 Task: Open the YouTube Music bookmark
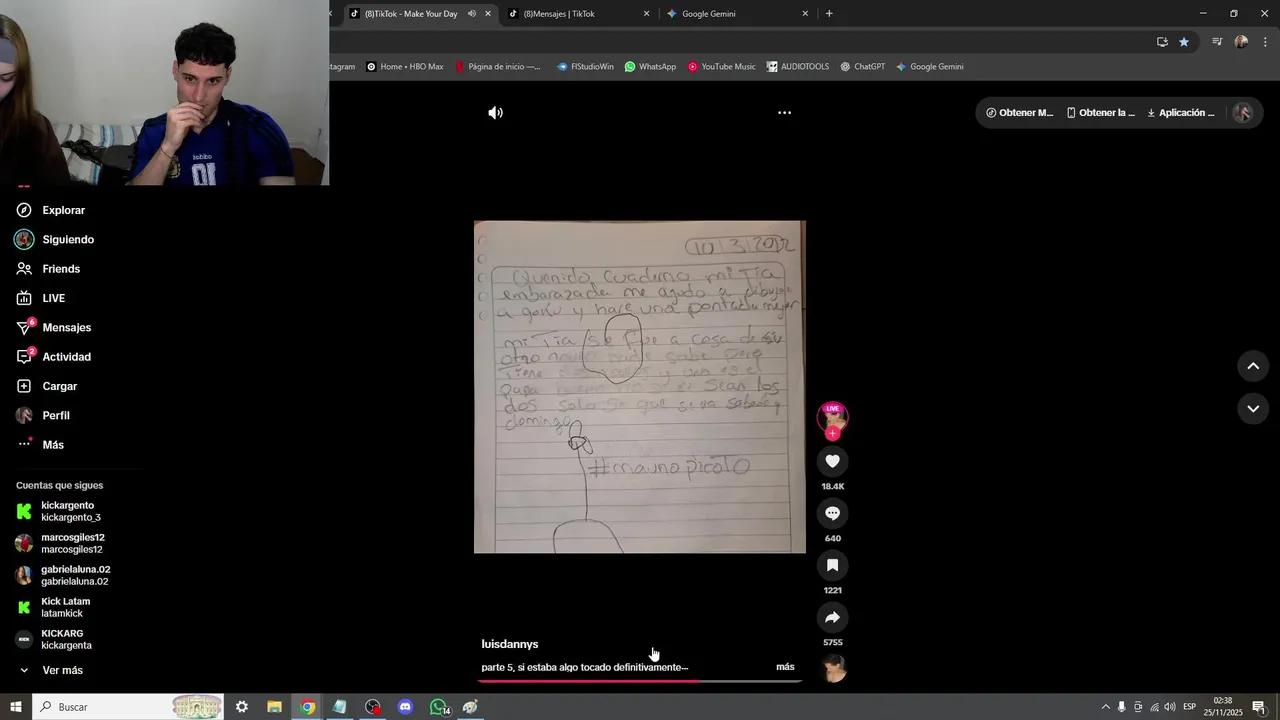click(721, 67)
